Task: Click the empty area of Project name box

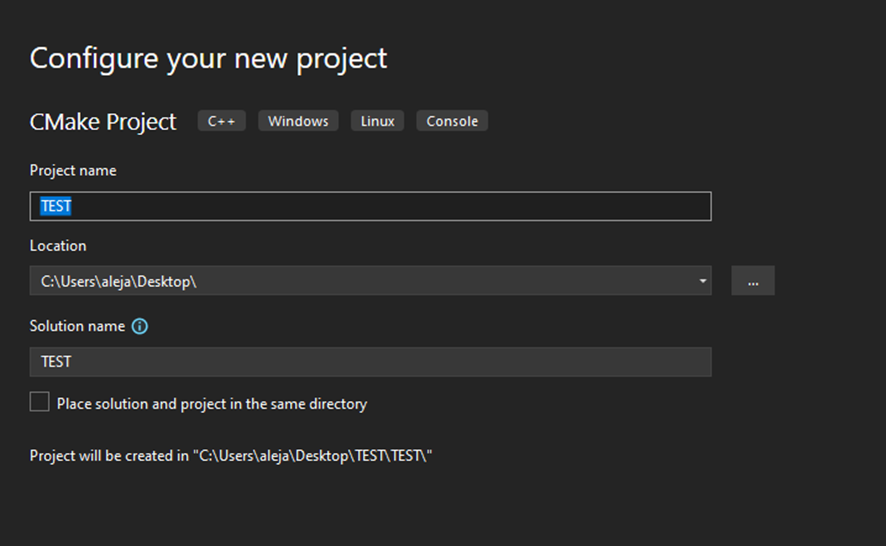Action: click(390, 206)
